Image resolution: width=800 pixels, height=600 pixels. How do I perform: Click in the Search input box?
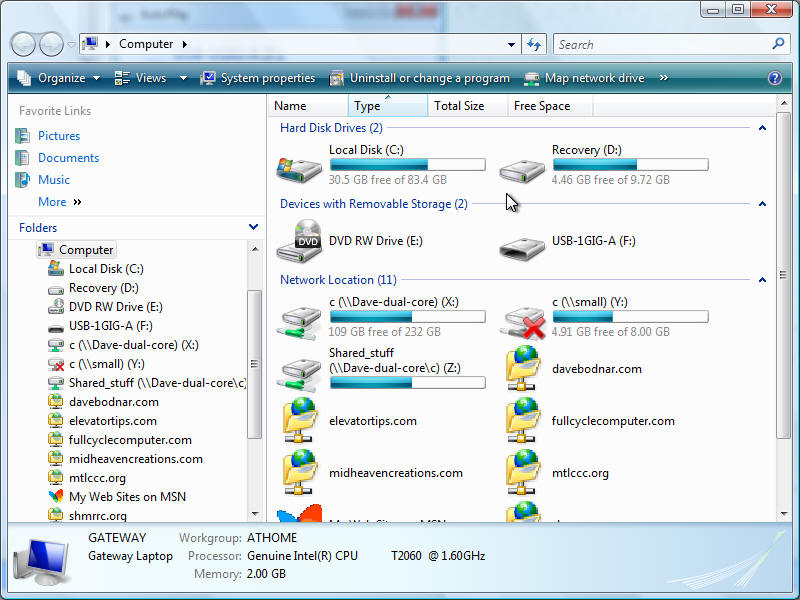point(660,44)
